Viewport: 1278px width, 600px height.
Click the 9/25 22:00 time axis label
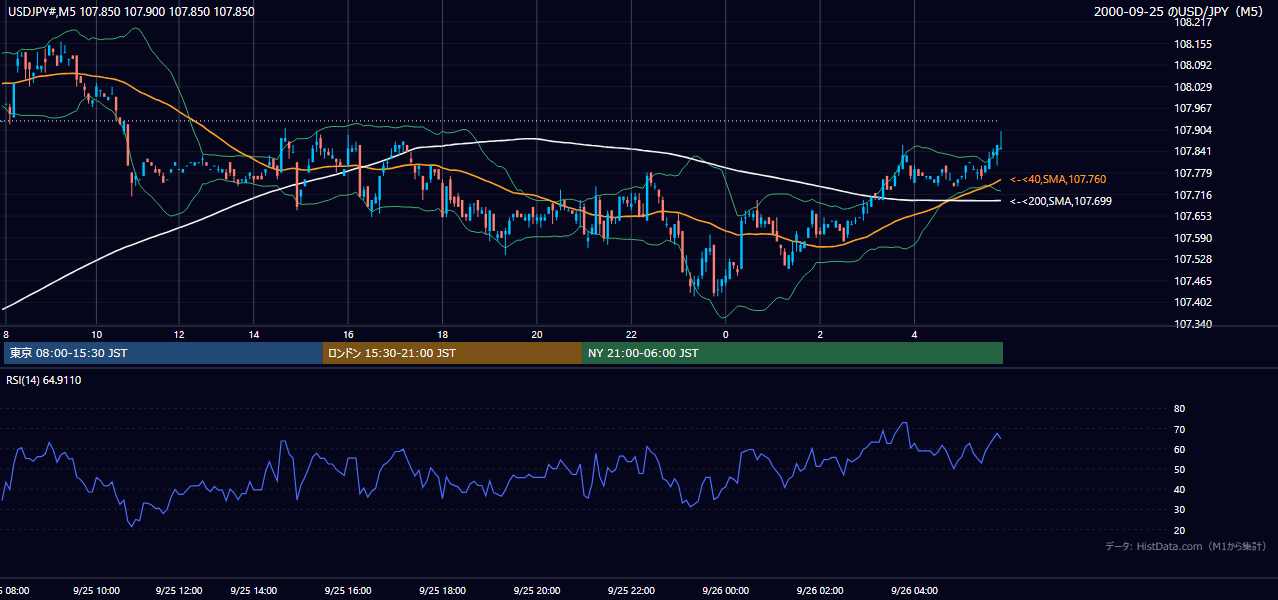(631, 590)
